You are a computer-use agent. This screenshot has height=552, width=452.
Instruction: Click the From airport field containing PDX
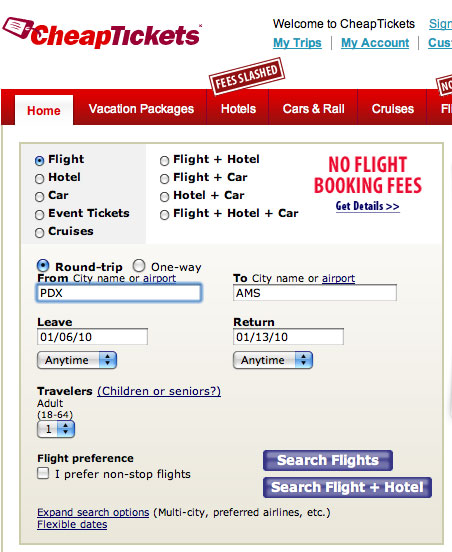(x=119, y=293)
